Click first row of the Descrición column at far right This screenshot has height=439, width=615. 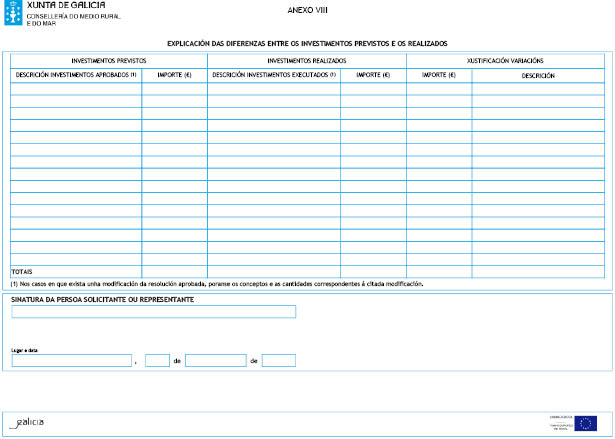(x=538, y=88)
